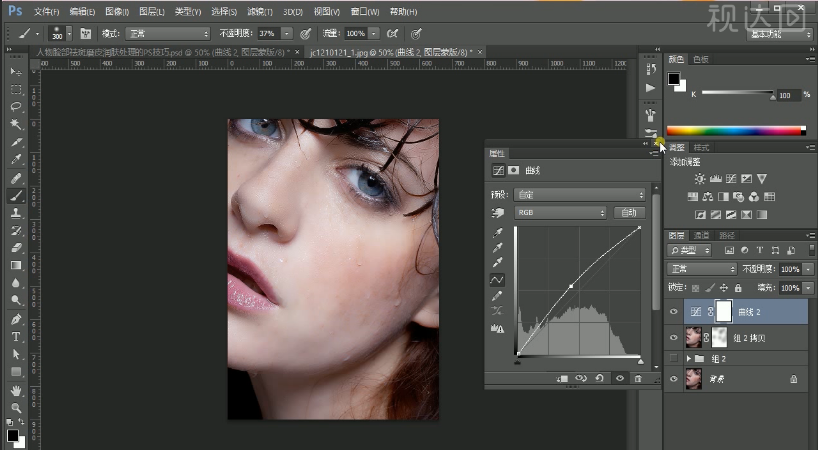Select the Eyedropper tool in toolbox

pyautogui.click(x=16, y=159)
